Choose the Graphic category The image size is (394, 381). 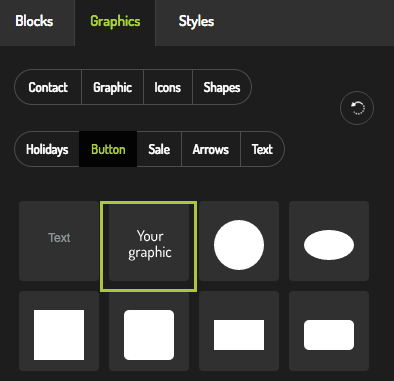pos(112,87)
